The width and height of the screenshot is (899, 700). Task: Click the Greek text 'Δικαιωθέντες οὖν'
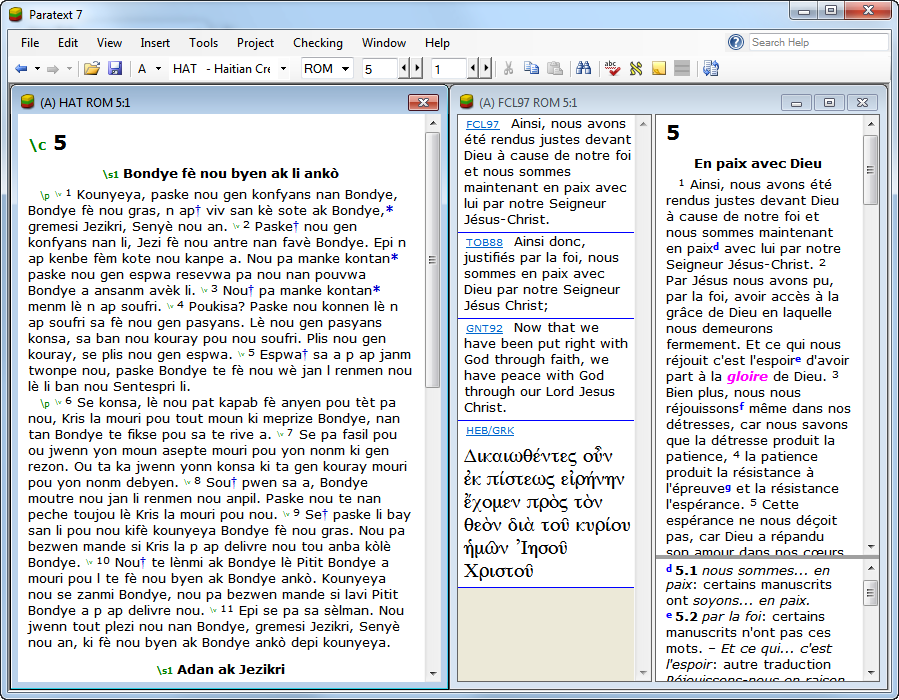pos(538,456)
